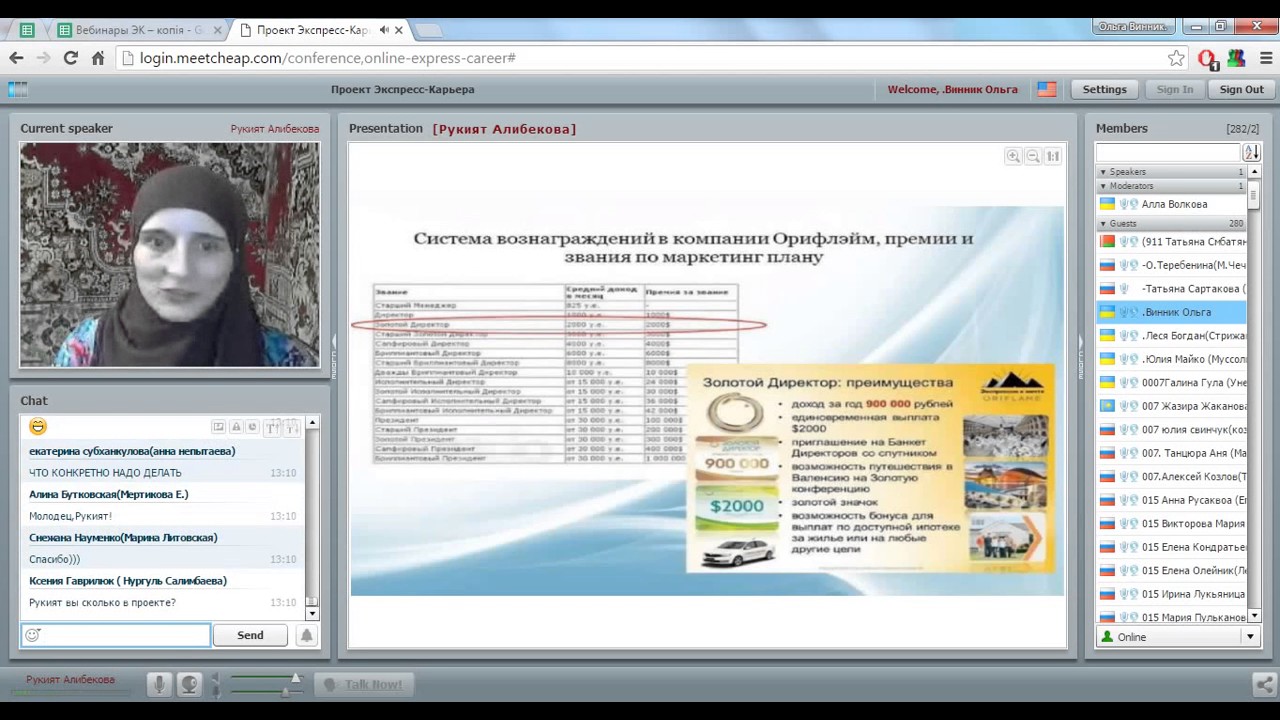Open the Opera extension icon
Screen dimensions: 1280x720
click(x=1207, y=59)
